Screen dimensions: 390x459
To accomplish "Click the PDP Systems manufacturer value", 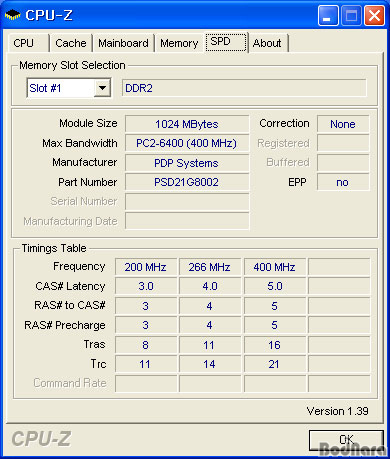I will pos(187,163).
